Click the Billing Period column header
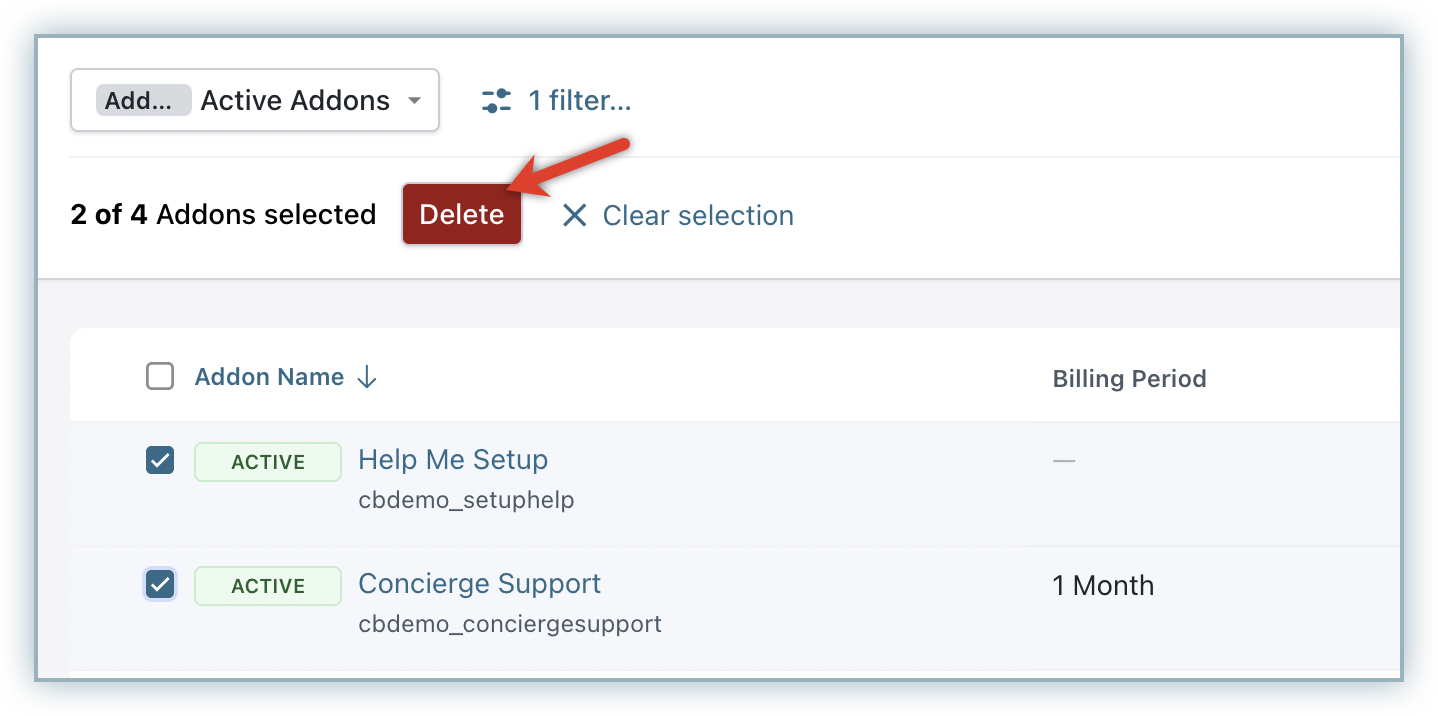This screenshot has height=716, width=1438. pos(1129,379)
